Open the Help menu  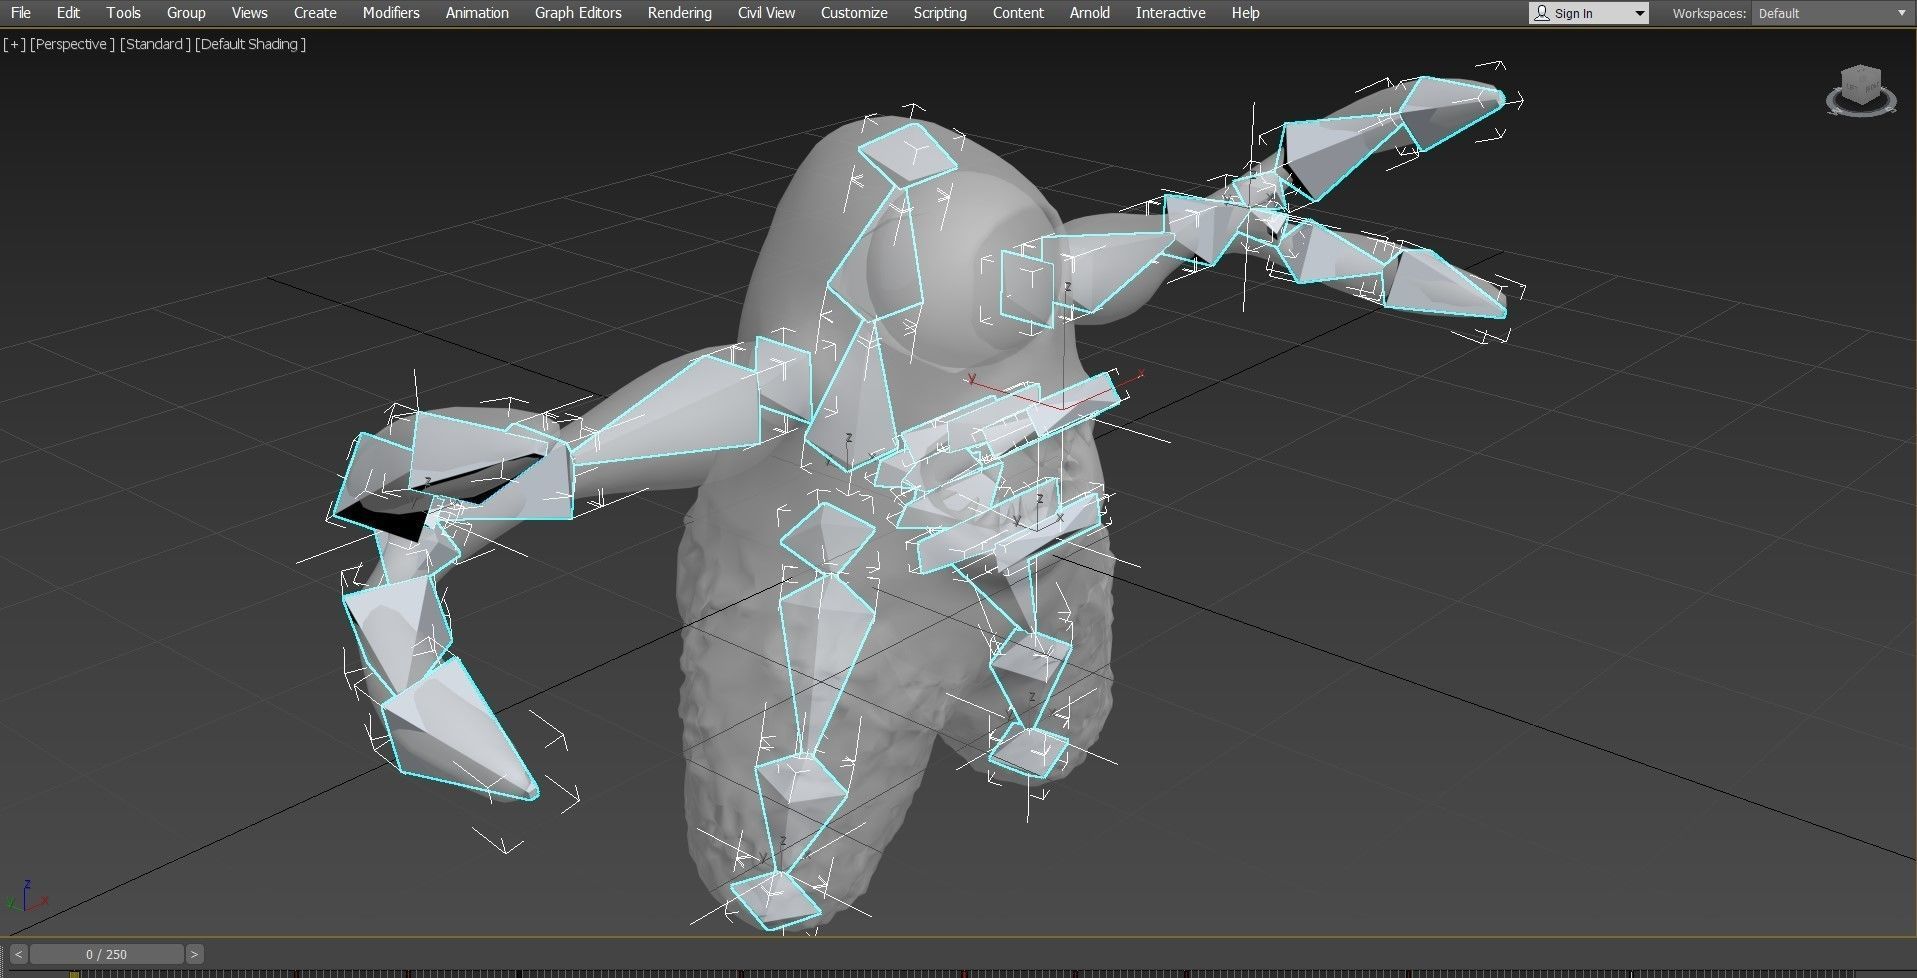tap(1245, 13)
